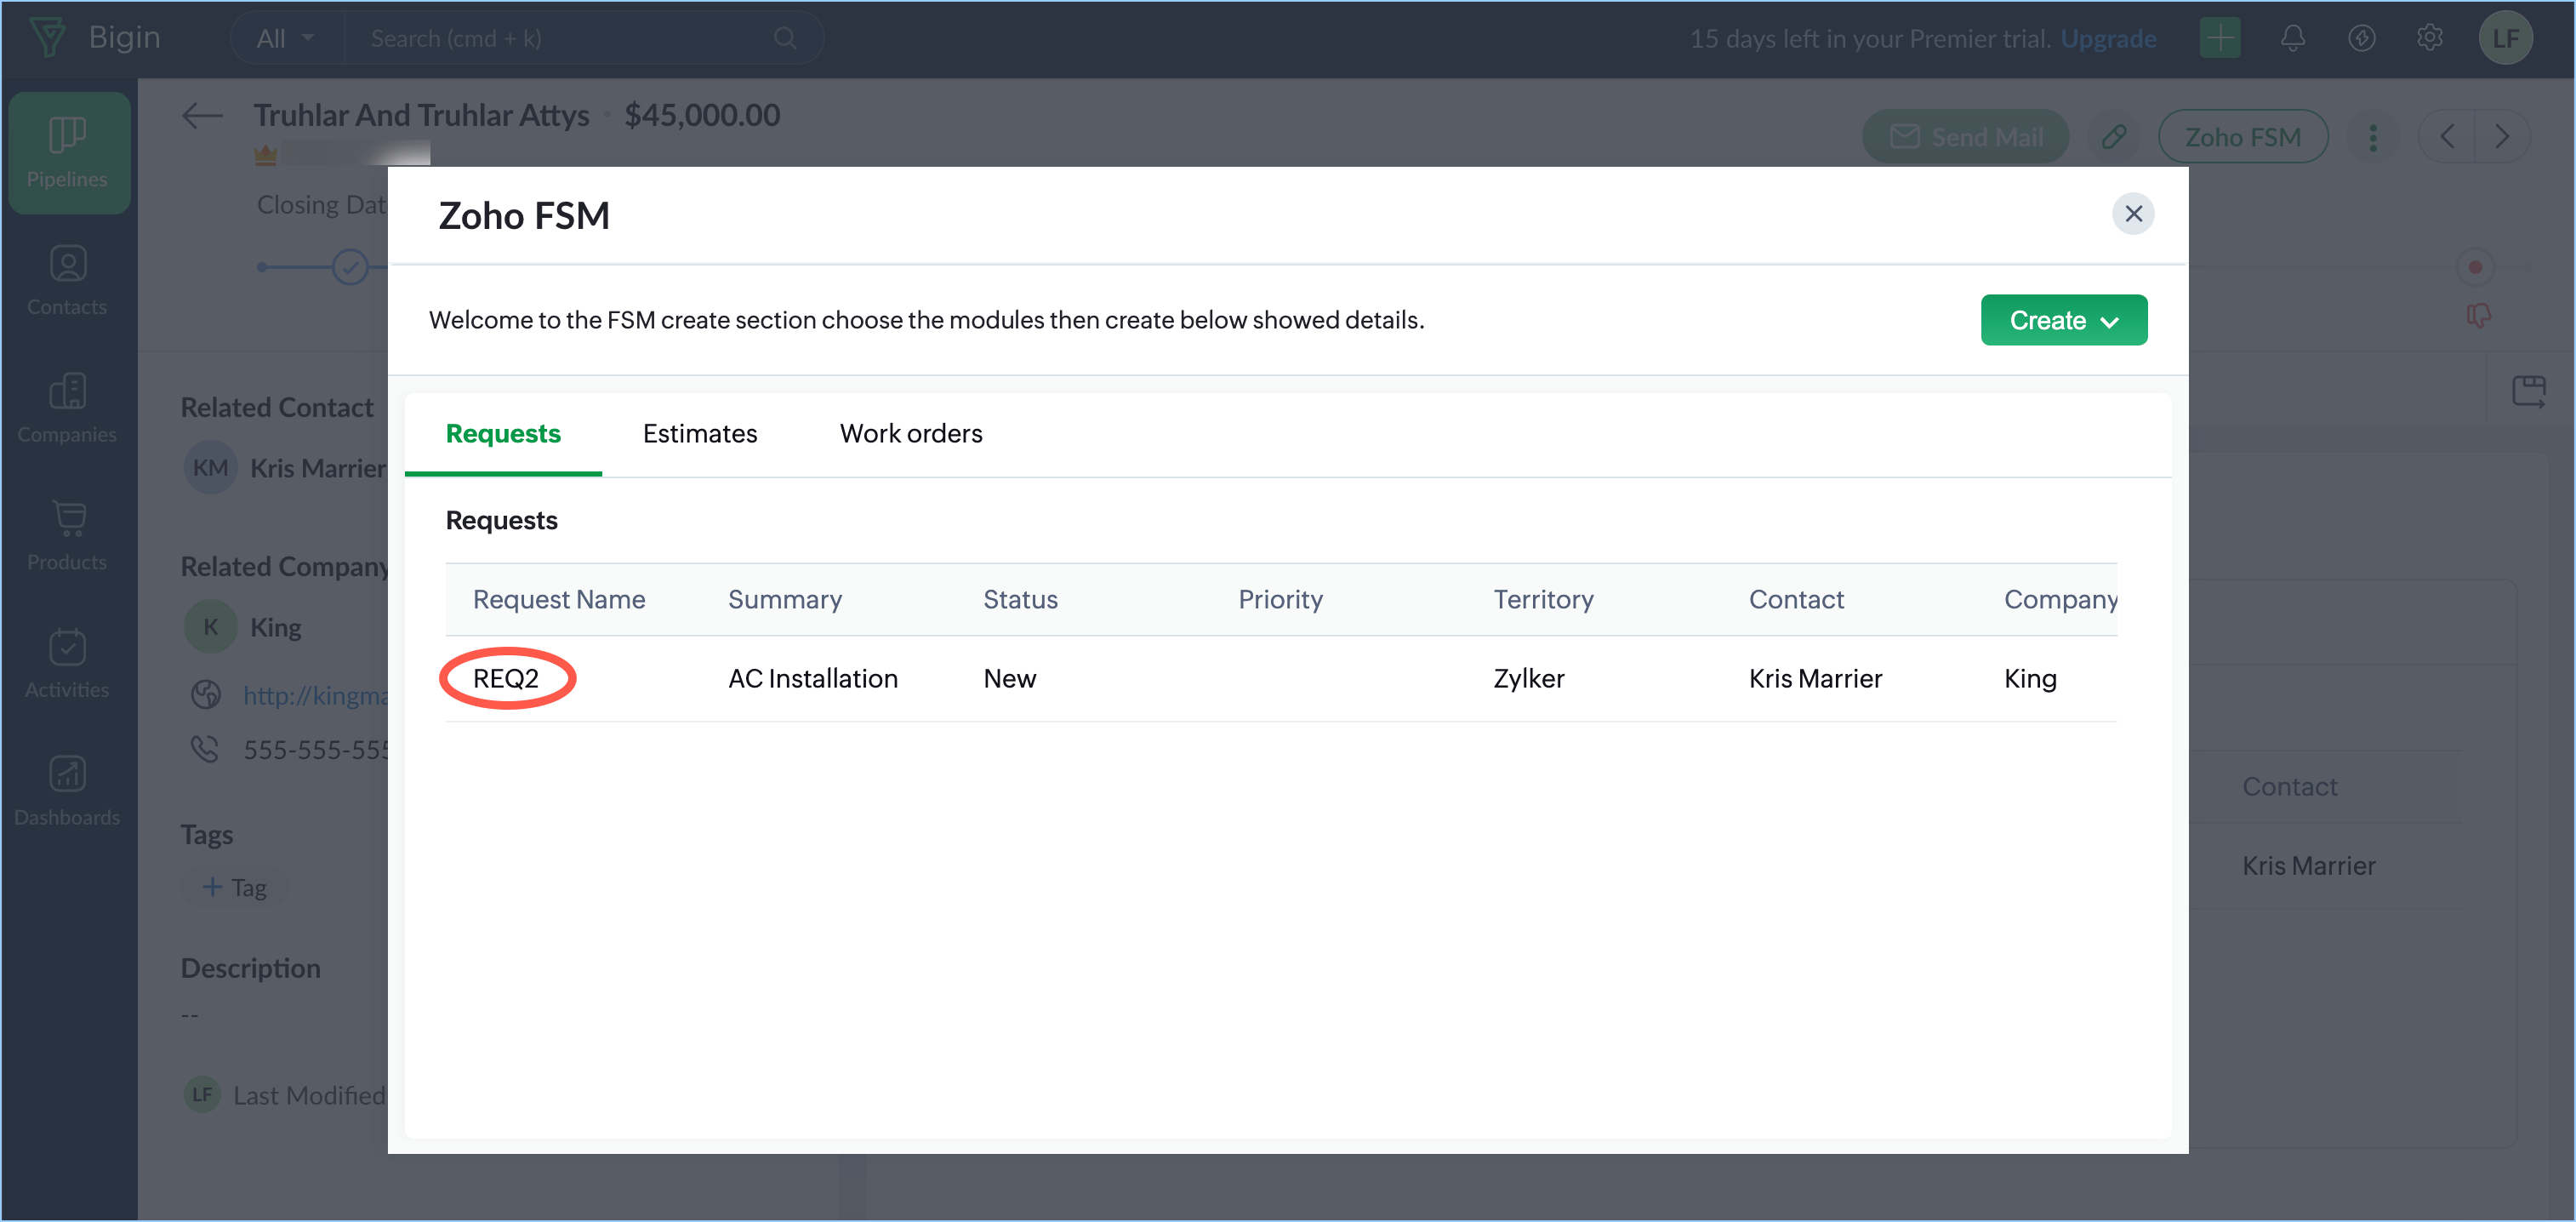Click the green plus quick-add icon
Image resolution: width=2576 pixels, height=1222 pixels.
point(2220,38)
